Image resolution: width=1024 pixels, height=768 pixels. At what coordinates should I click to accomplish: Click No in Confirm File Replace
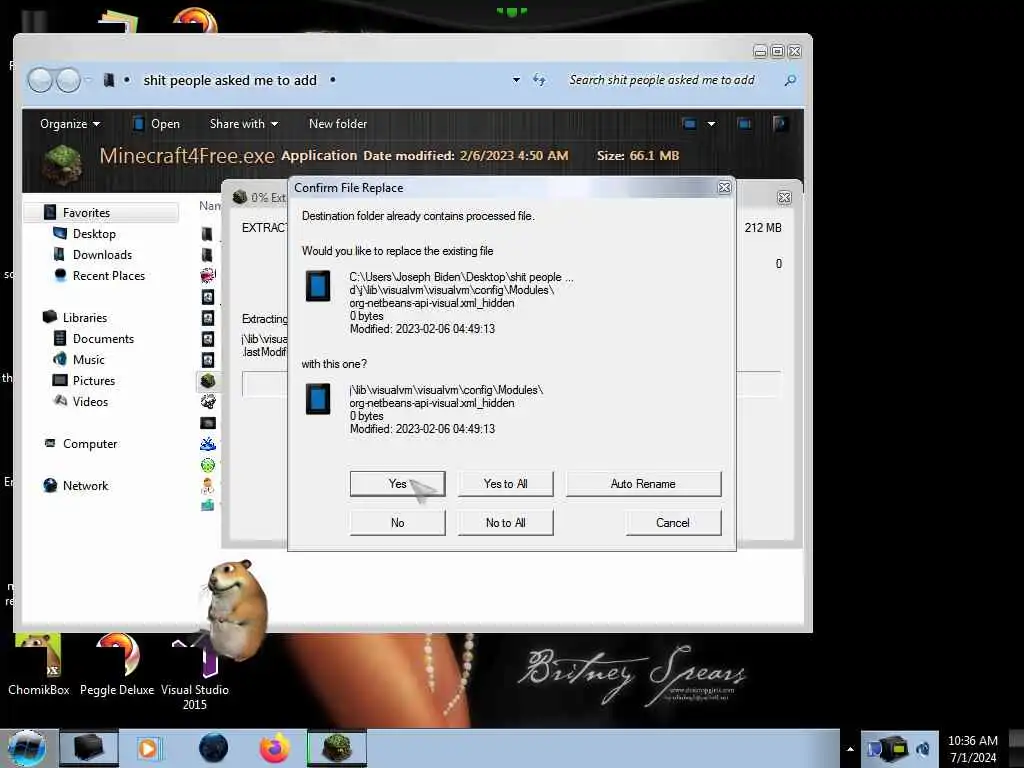pyautogui.click(x=397, y=522)
